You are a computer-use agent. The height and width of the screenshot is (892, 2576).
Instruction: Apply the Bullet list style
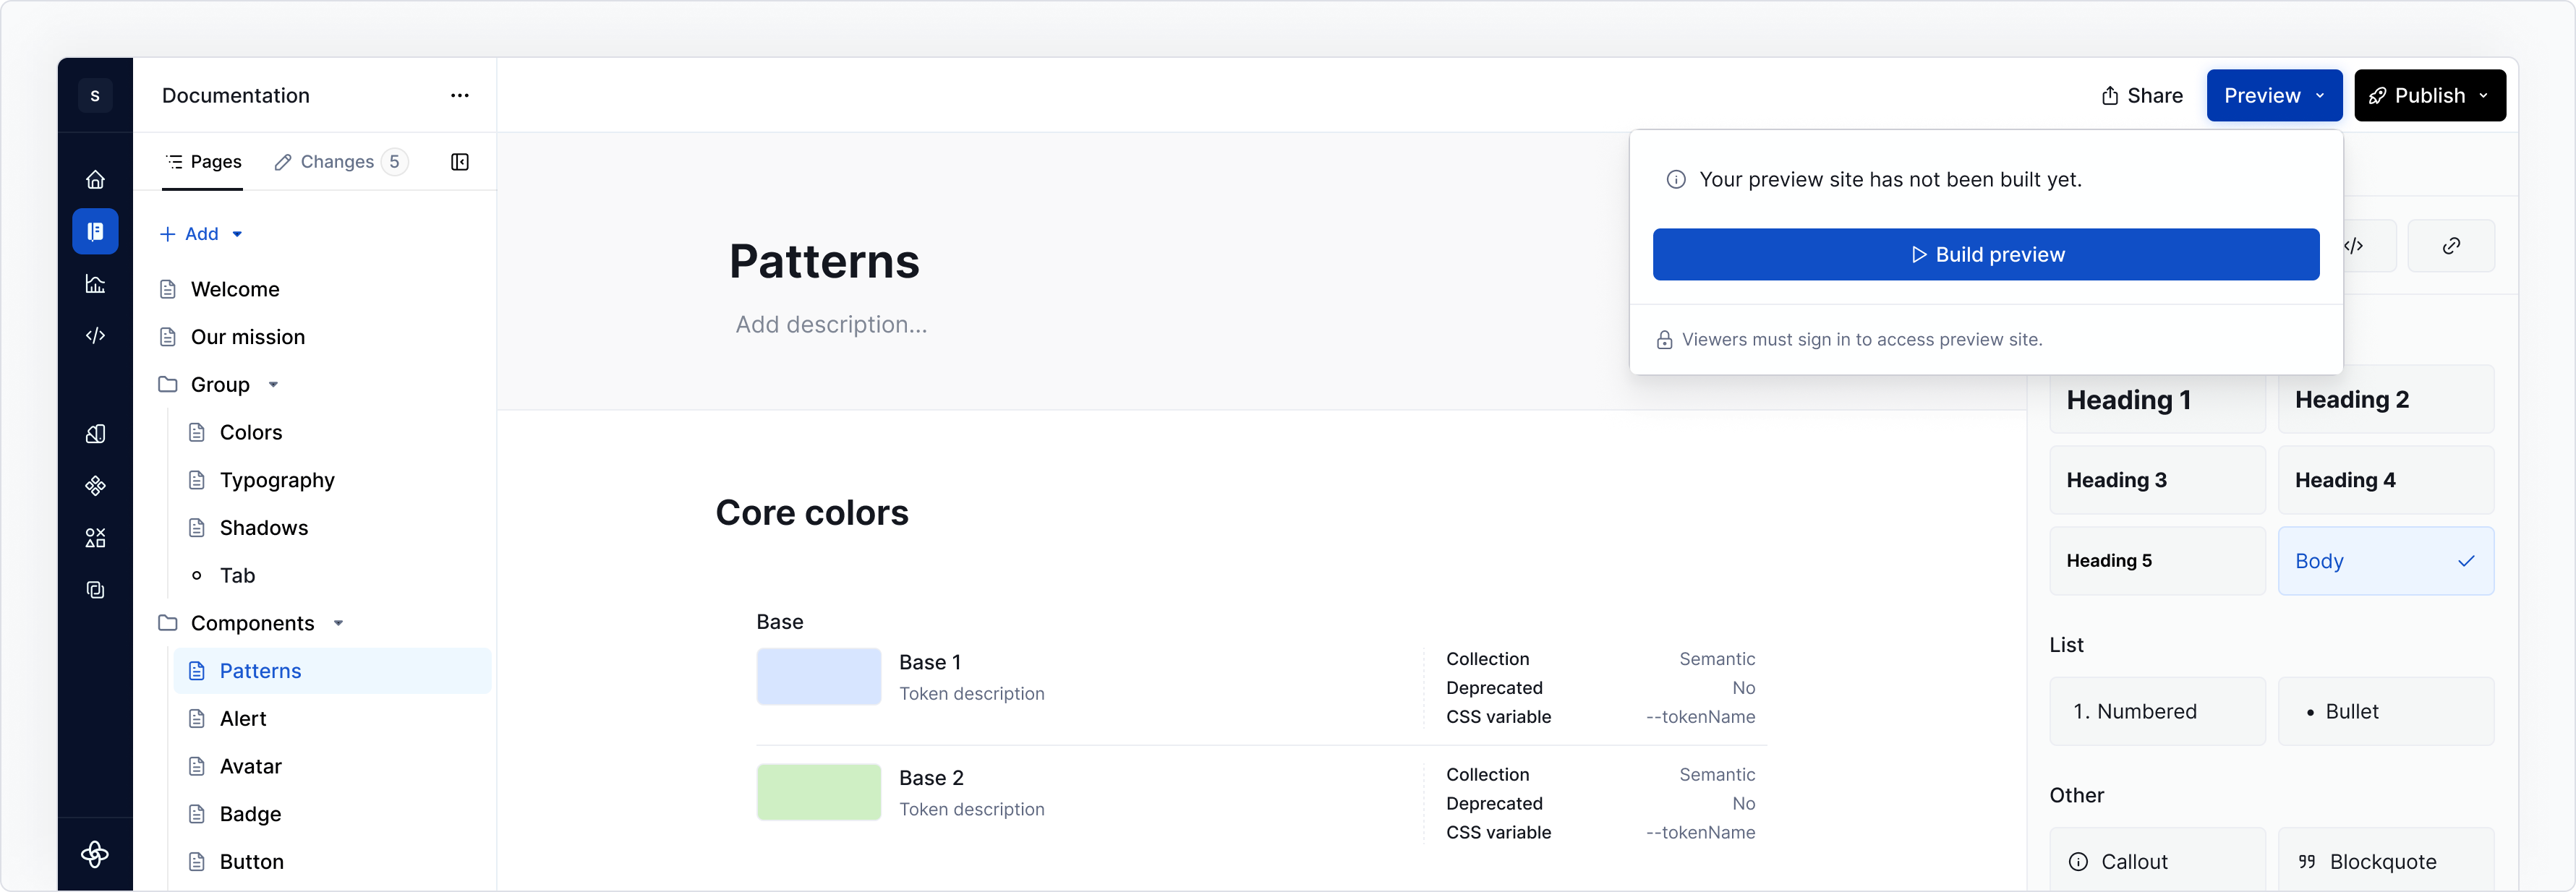coord(2385,711)
